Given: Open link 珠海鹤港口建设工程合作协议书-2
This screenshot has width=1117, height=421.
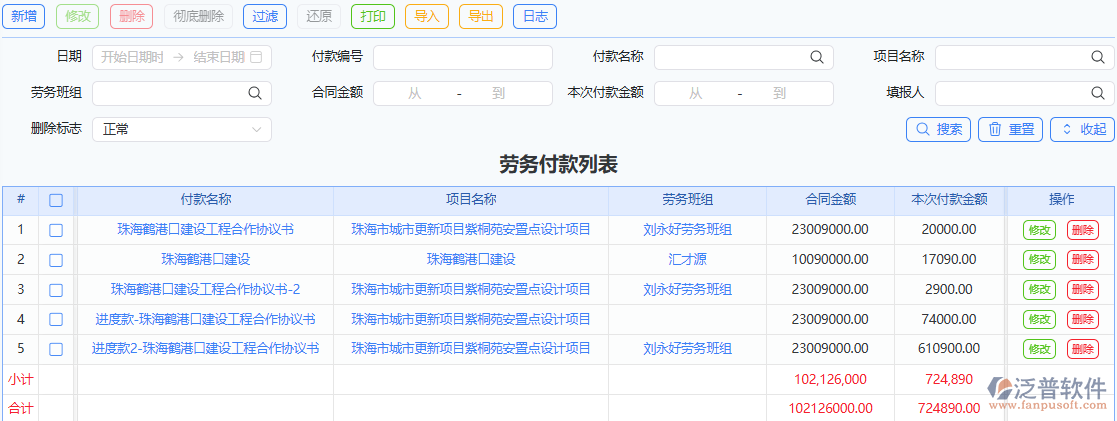Looking at the screenshot, I should point(205,289).
